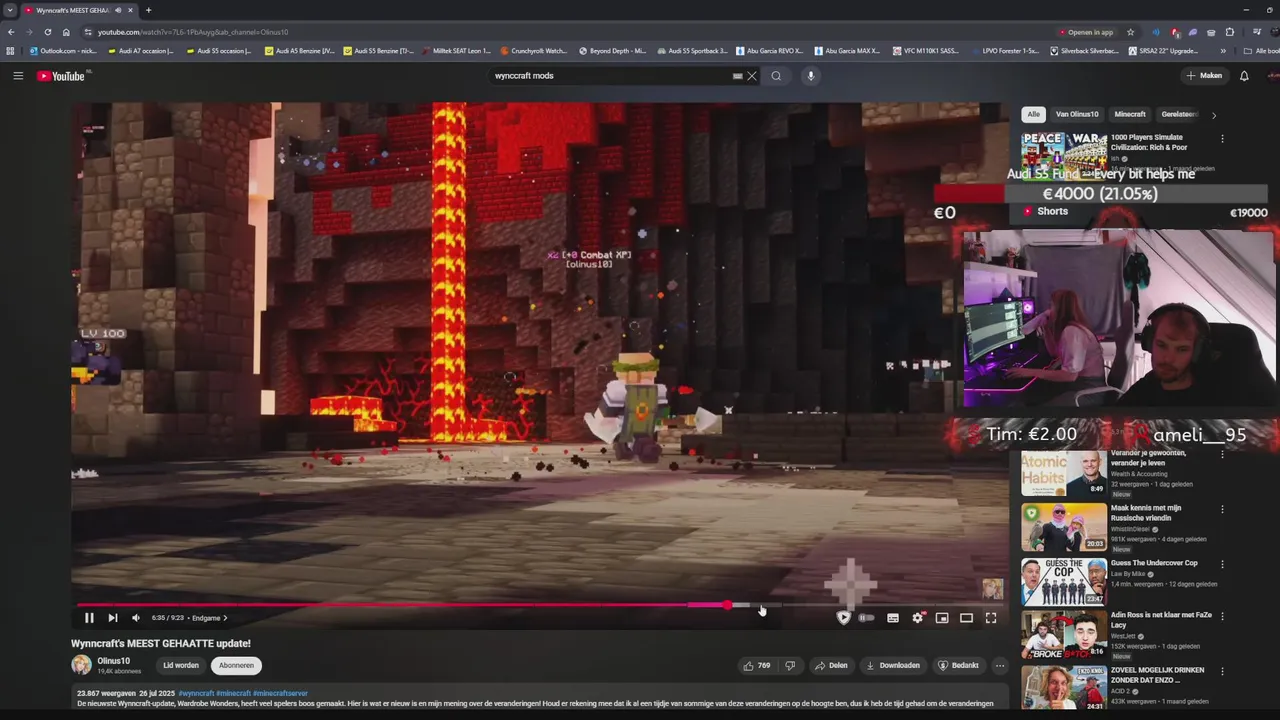Open the Outlook.com bookmark

coord(62,51)
